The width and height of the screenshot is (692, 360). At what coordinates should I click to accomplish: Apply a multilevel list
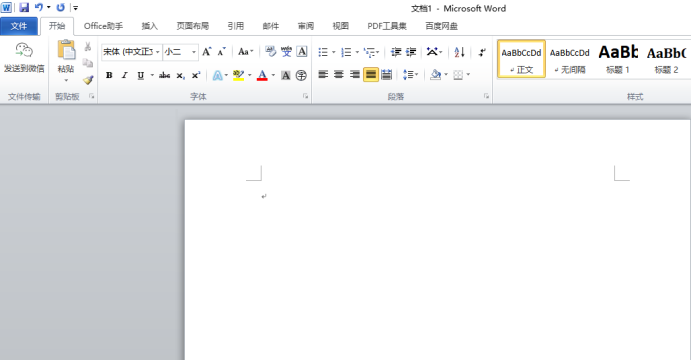pyautogui.click(x=369, y=52)
